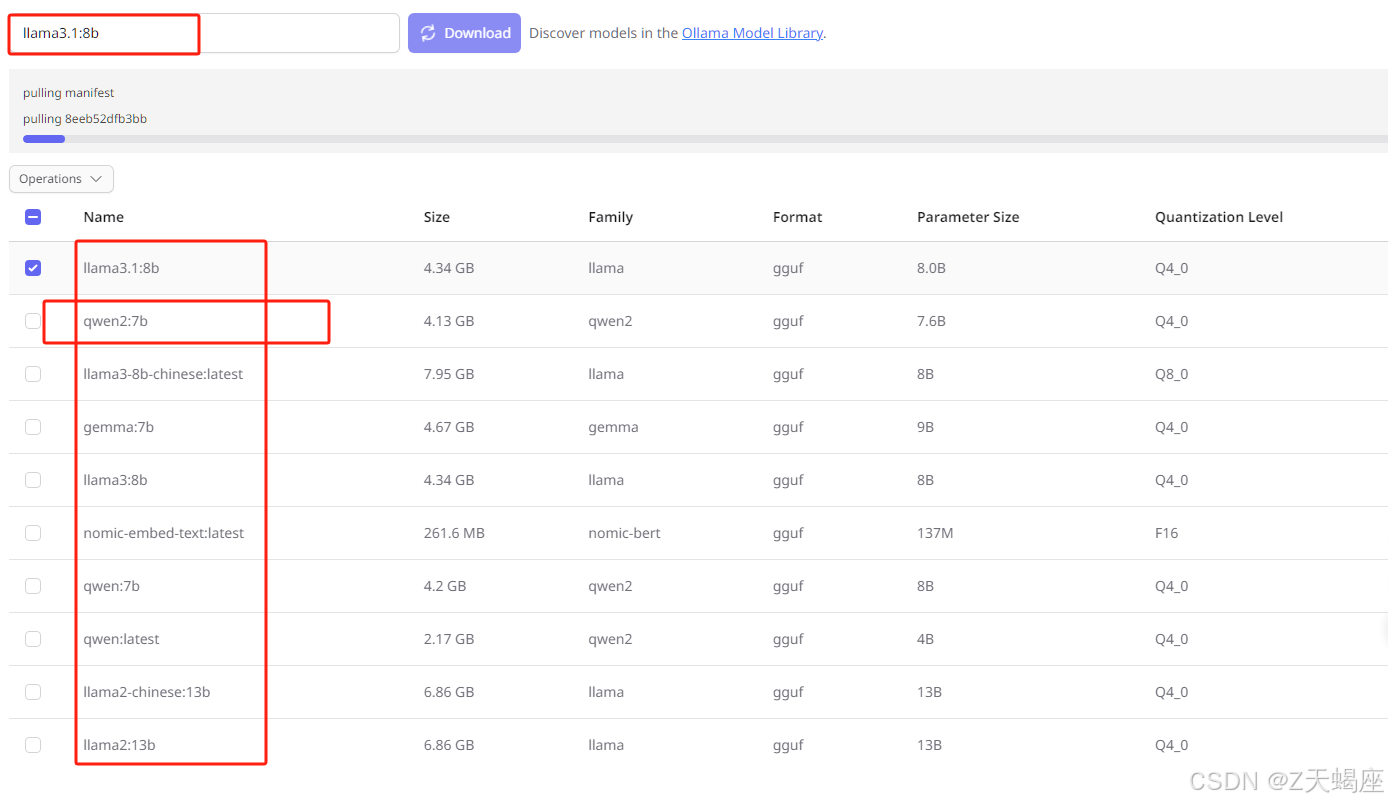1388x804 pixels.
Task: Select the qwen:7b model name
Action: point(112,586)
